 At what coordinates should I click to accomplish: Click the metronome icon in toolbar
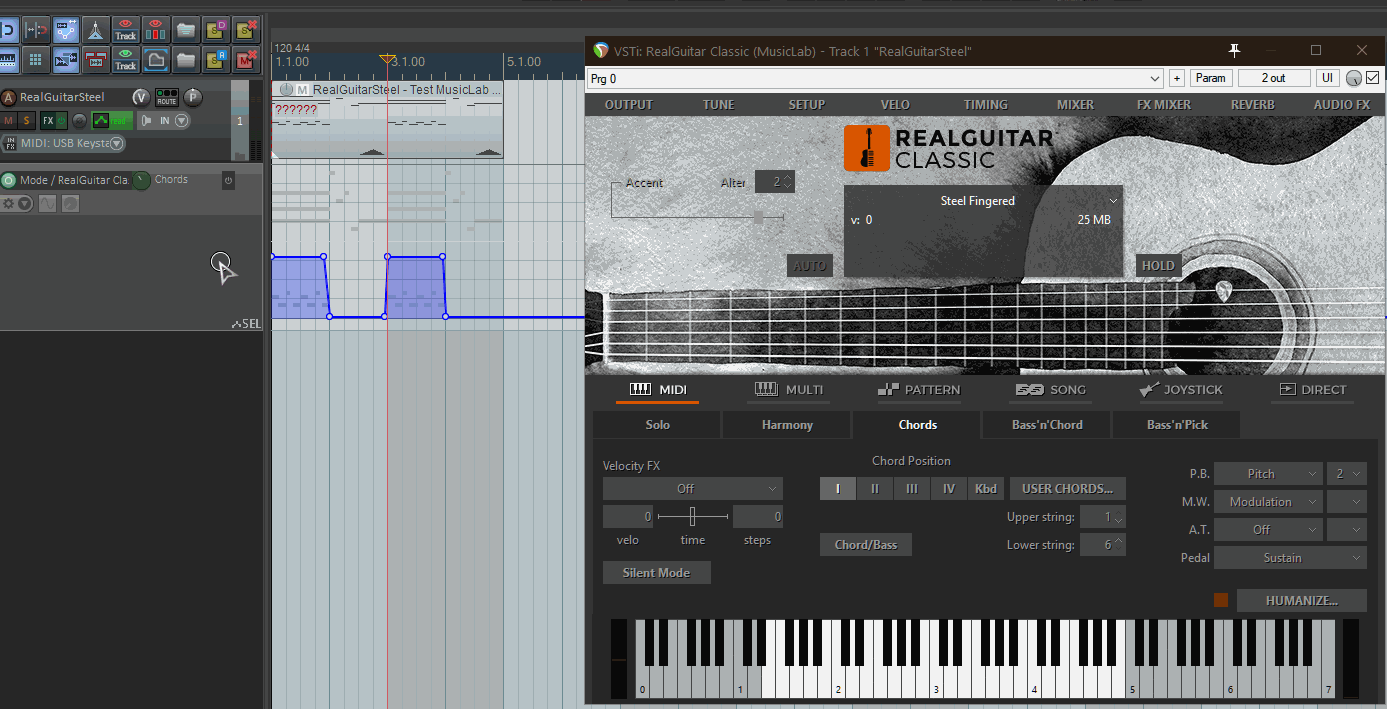pyautogui.click(x=96, y=29)
